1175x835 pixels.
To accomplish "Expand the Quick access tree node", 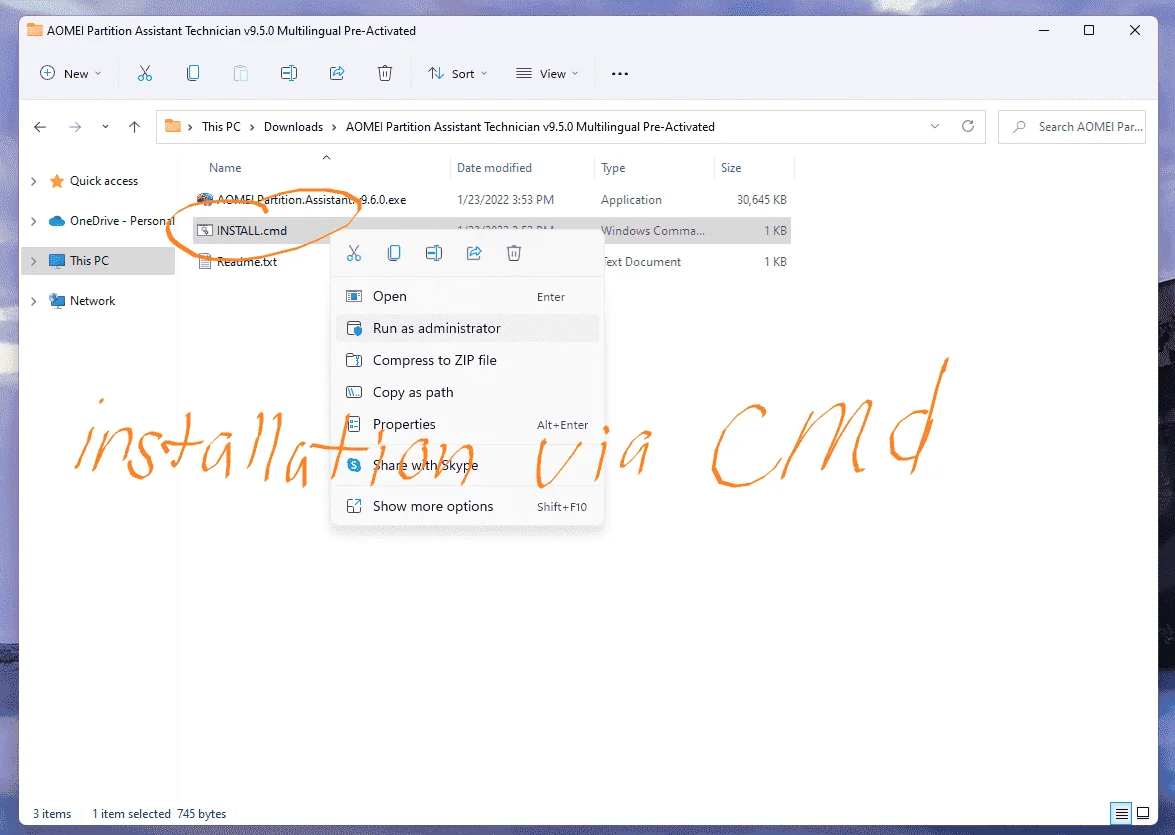I will pyautogui.click(x=33, y=181).
